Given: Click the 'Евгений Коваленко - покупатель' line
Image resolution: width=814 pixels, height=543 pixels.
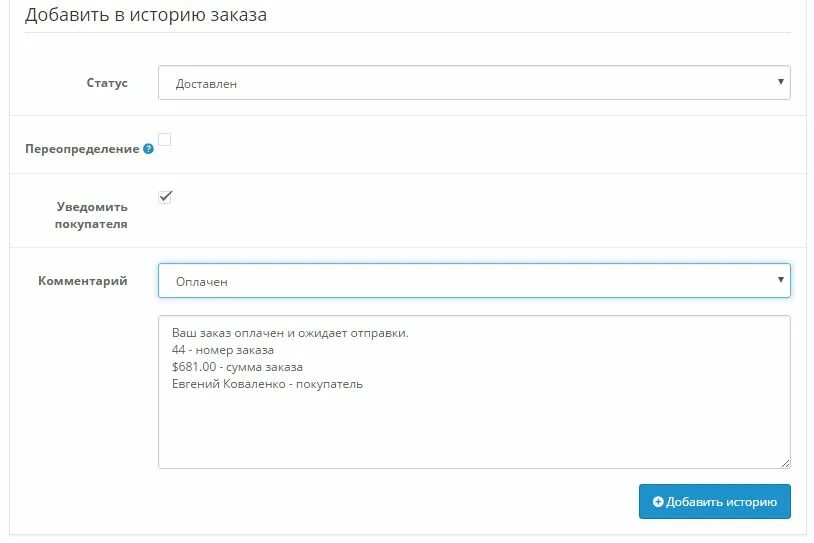Looking at the screenshot, I should [x=267, y=384].
